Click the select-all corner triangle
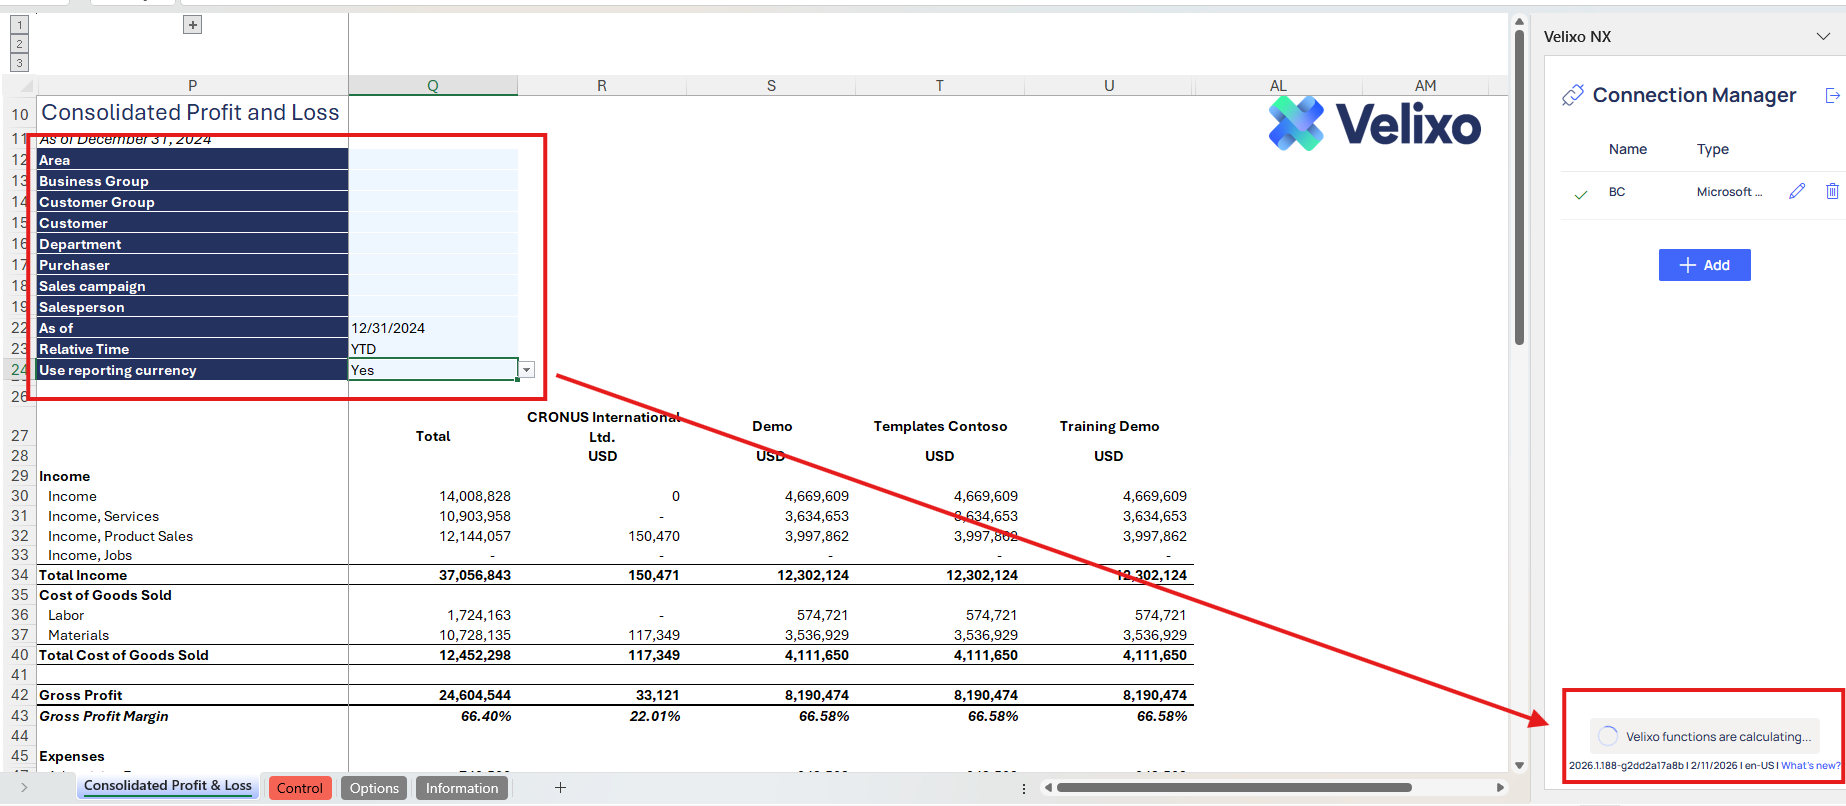The image size is (1846, 806). [26, 86]
